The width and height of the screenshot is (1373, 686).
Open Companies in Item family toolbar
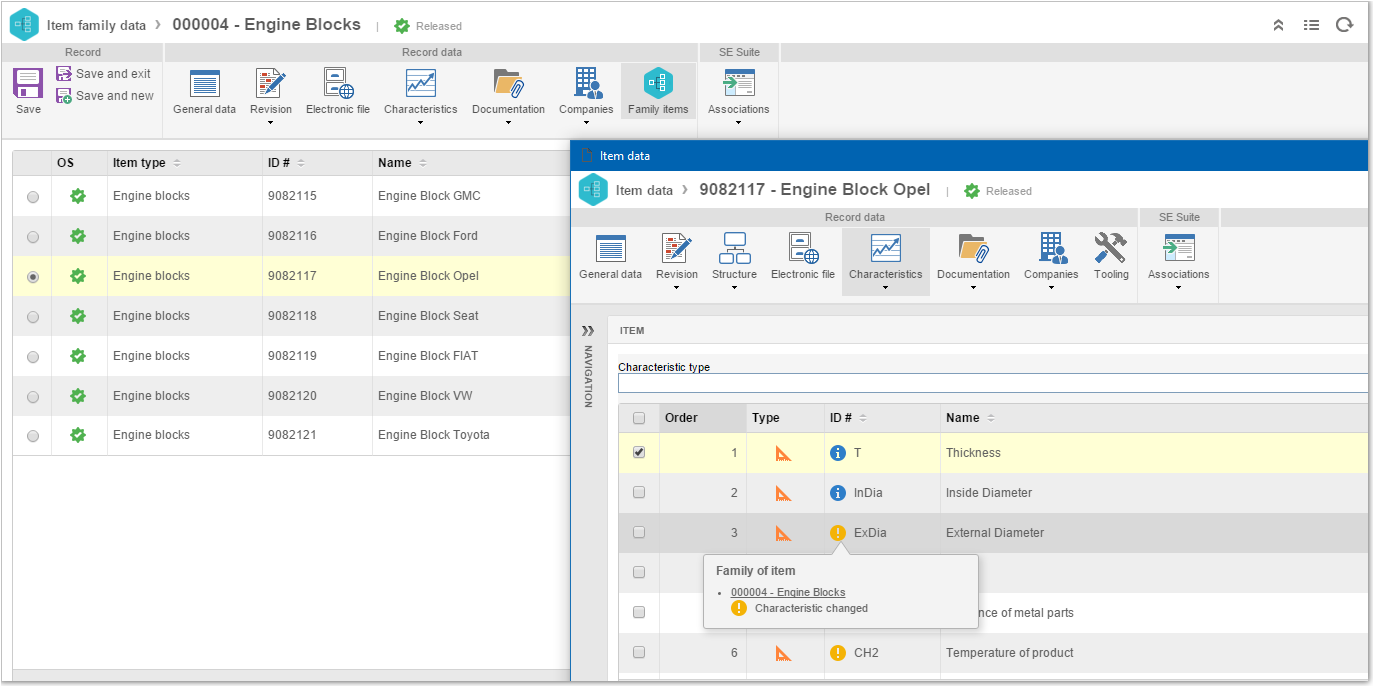tap(586, 92)
